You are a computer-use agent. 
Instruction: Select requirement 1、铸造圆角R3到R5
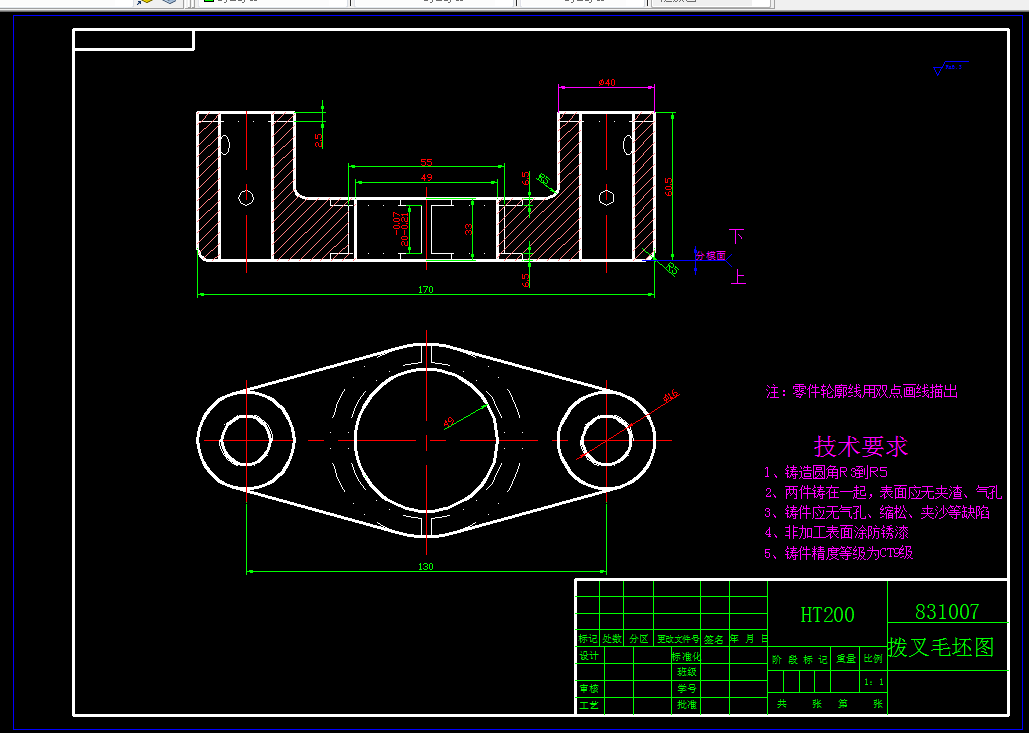click(x=826, y=472)
